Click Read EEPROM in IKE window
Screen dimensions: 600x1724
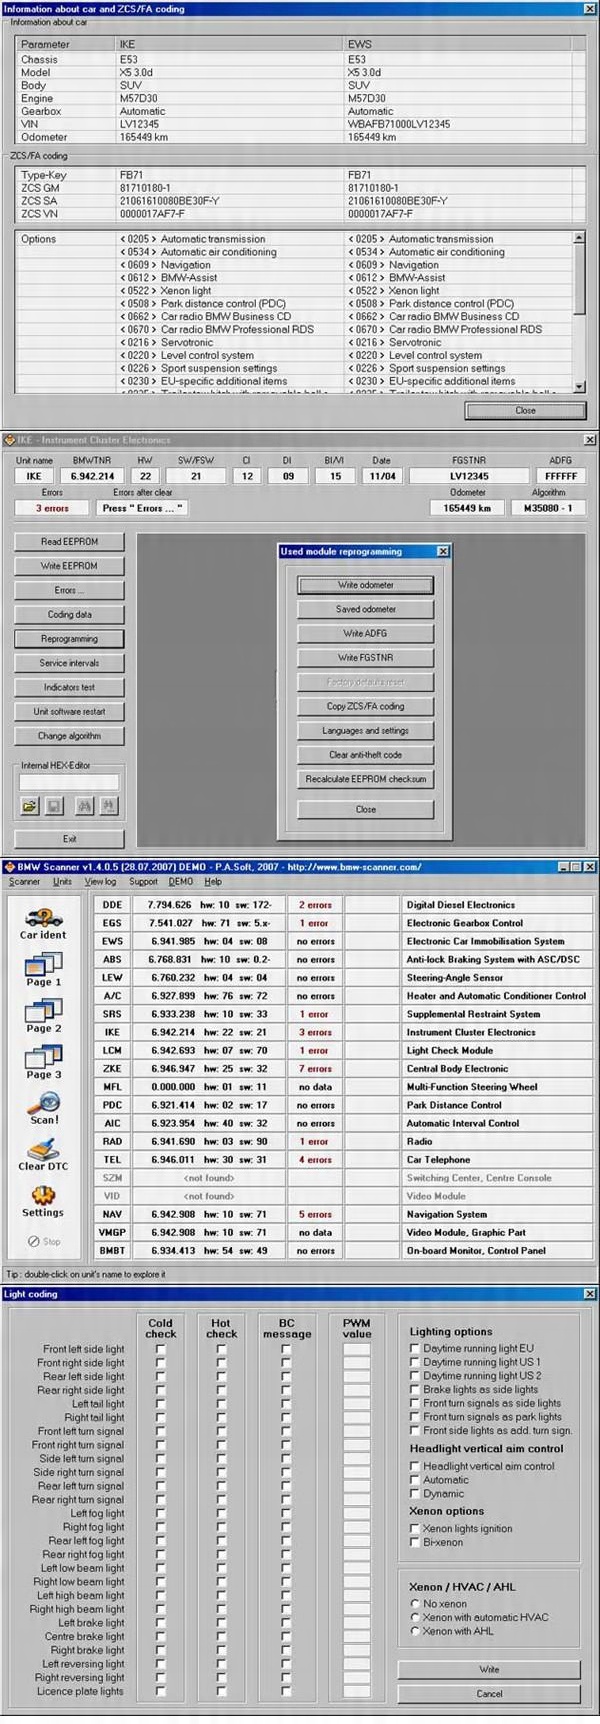tap(69, 542)
